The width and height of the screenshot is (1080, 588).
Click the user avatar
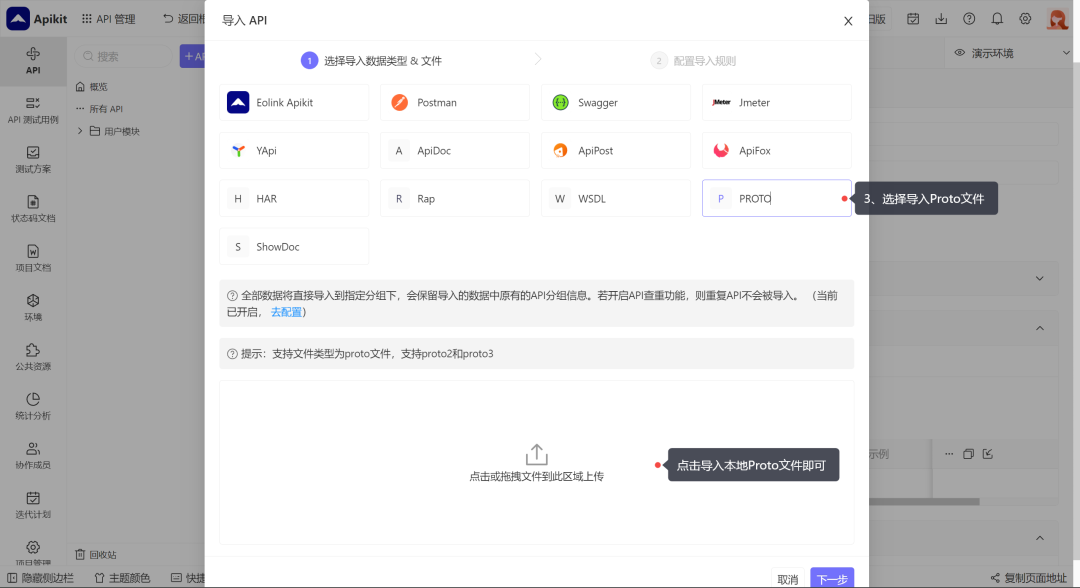tap(1057, 19)
